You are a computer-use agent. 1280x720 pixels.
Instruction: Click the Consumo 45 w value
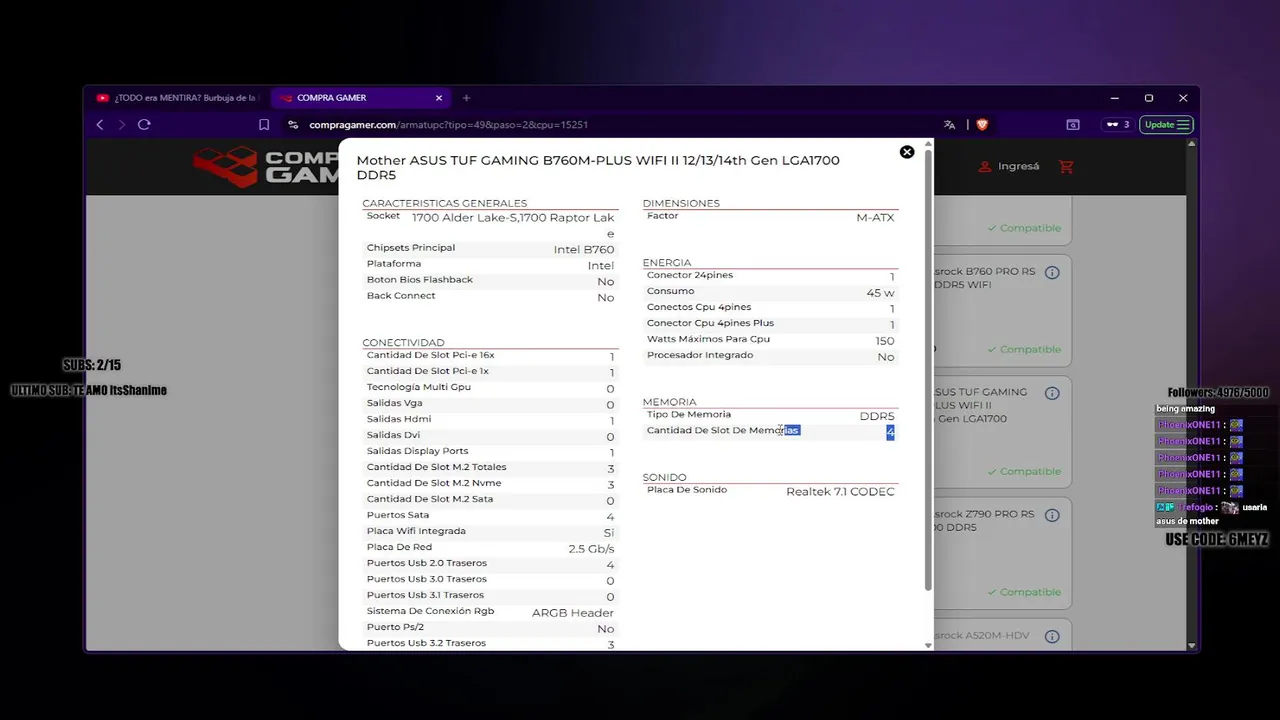pyautogui.click(x=880, y=293)
